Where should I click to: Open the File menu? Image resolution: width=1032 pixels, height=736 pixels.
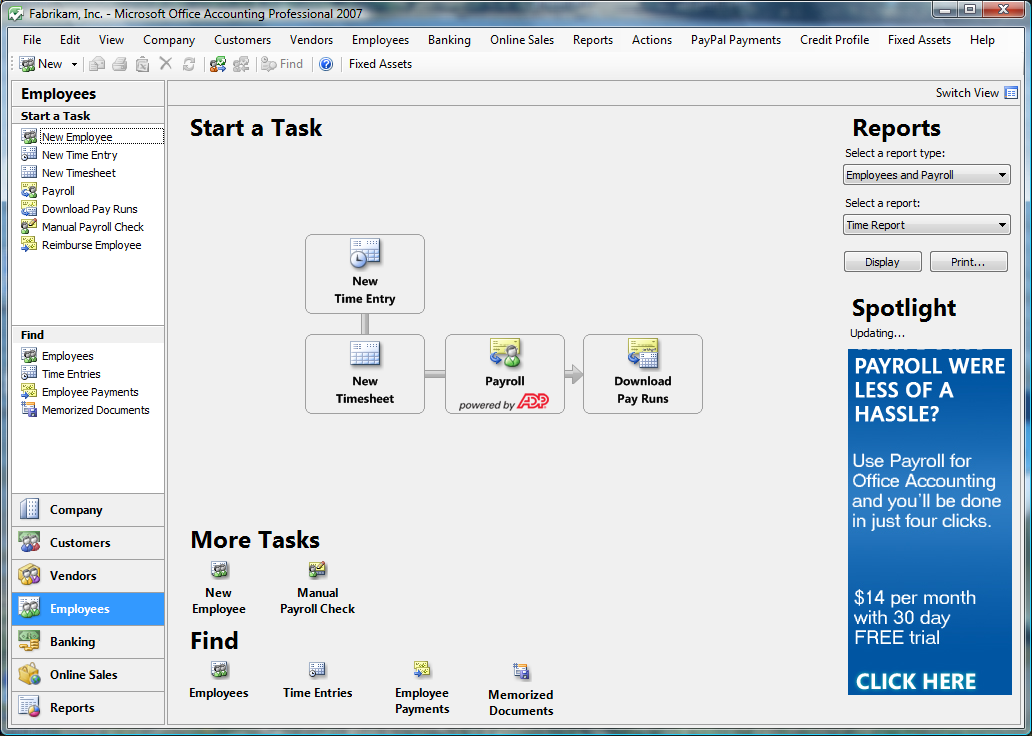click(x=32, y=39)
